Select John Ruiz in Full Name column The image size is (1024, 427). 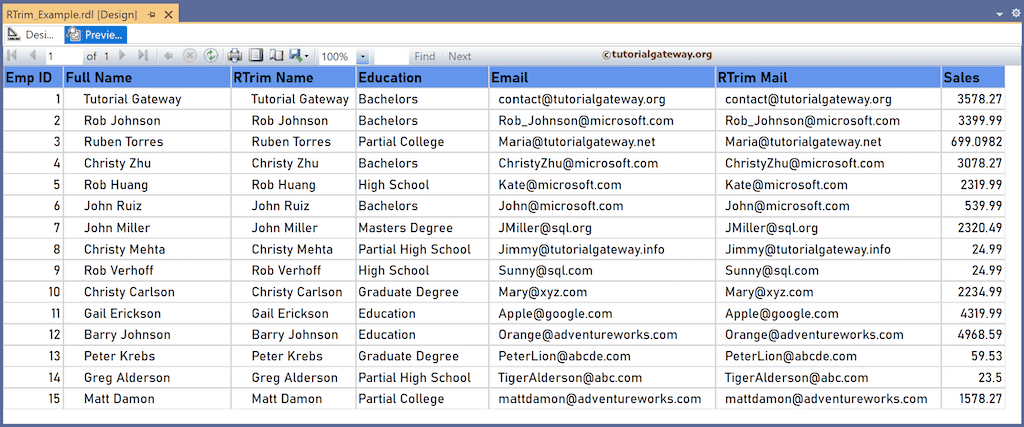(x=113, y=206)
